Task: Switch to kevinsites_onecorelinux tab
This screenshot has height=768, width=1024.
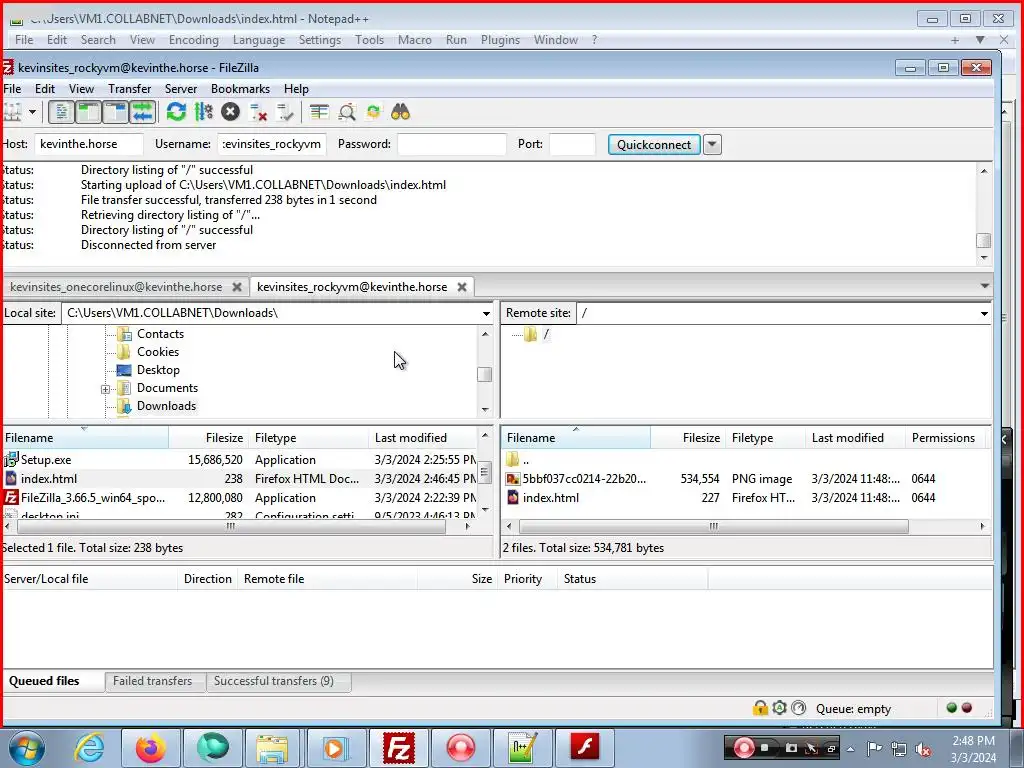Action: [116, 287]
